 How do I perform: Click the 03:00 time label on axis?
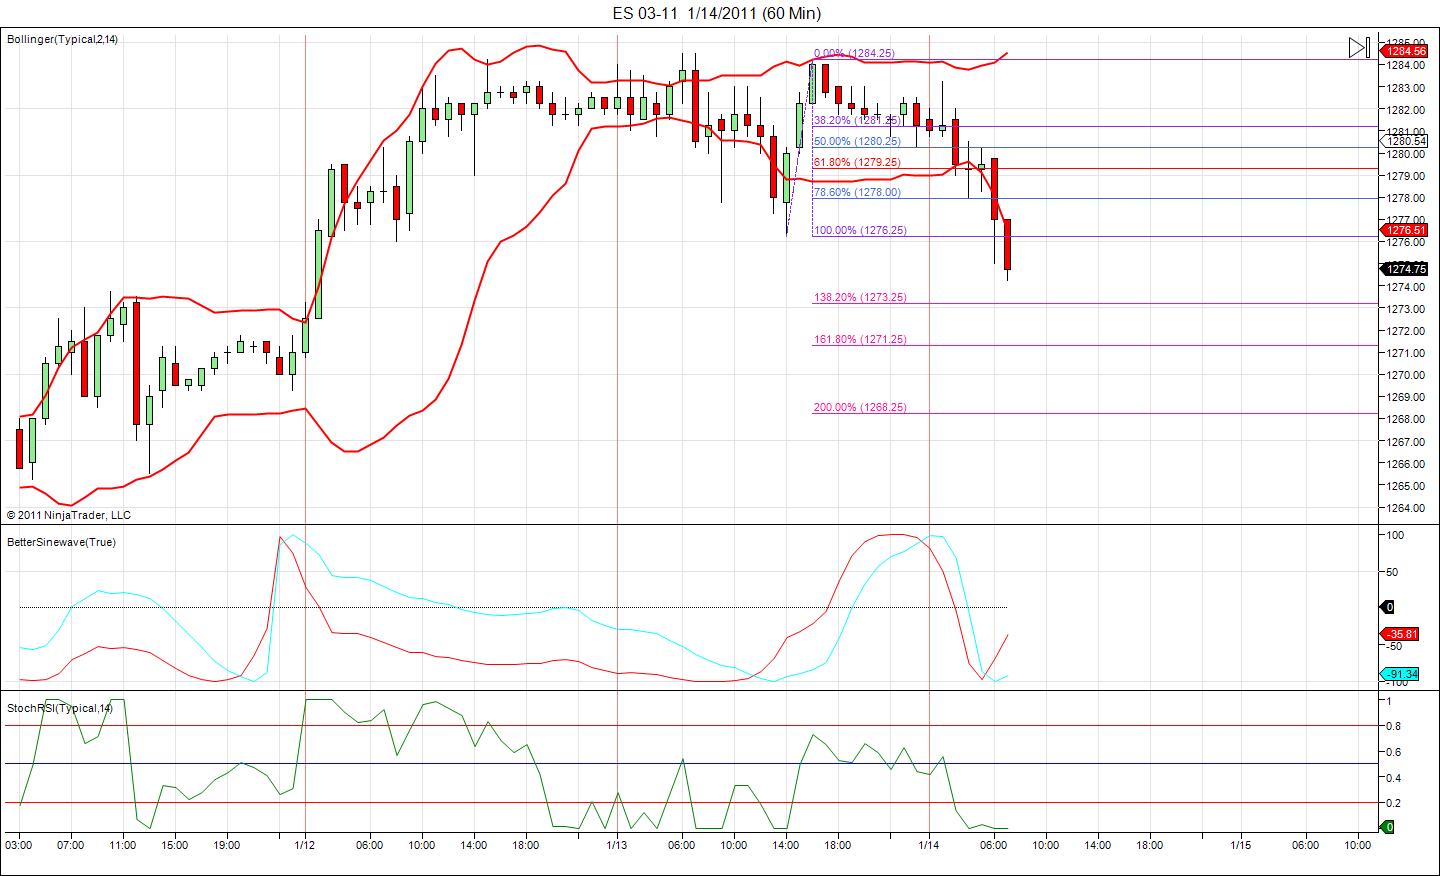(x=18, y=845)
